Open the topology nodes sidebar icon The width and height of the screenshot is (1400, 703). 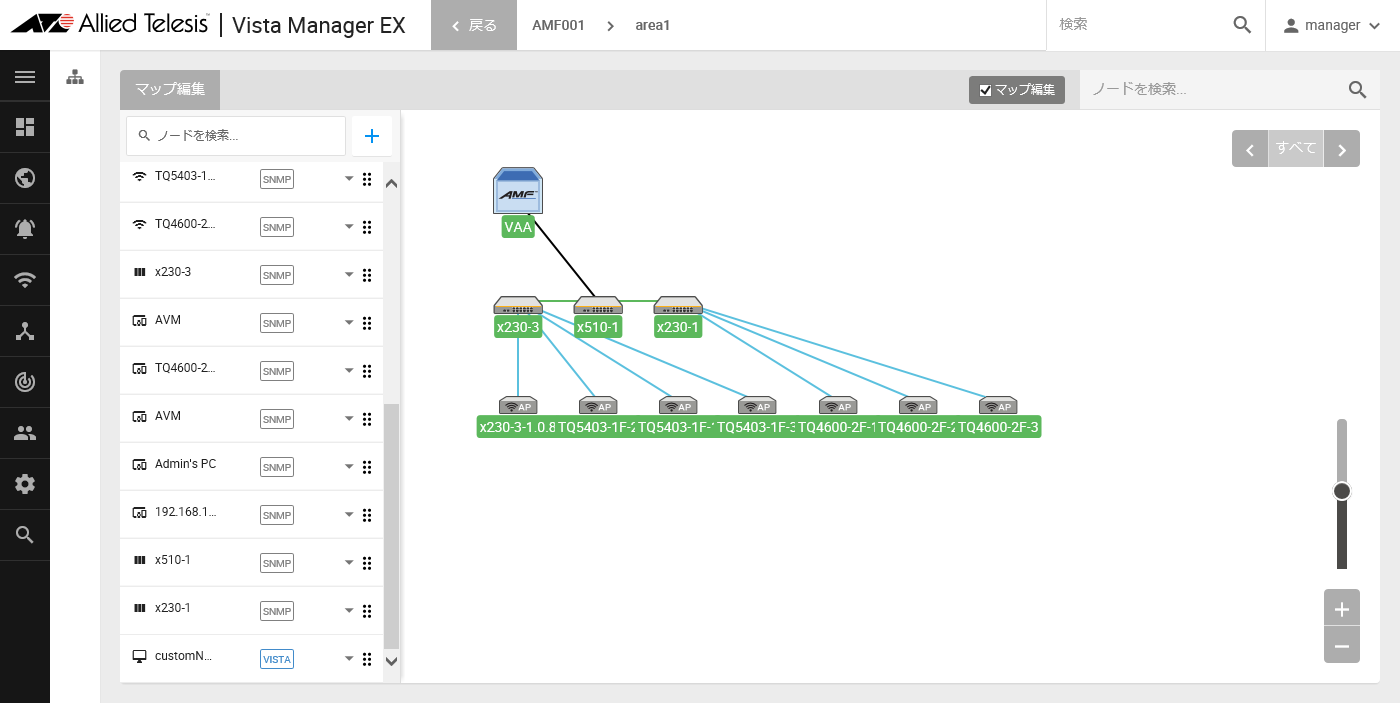point(25,331)
